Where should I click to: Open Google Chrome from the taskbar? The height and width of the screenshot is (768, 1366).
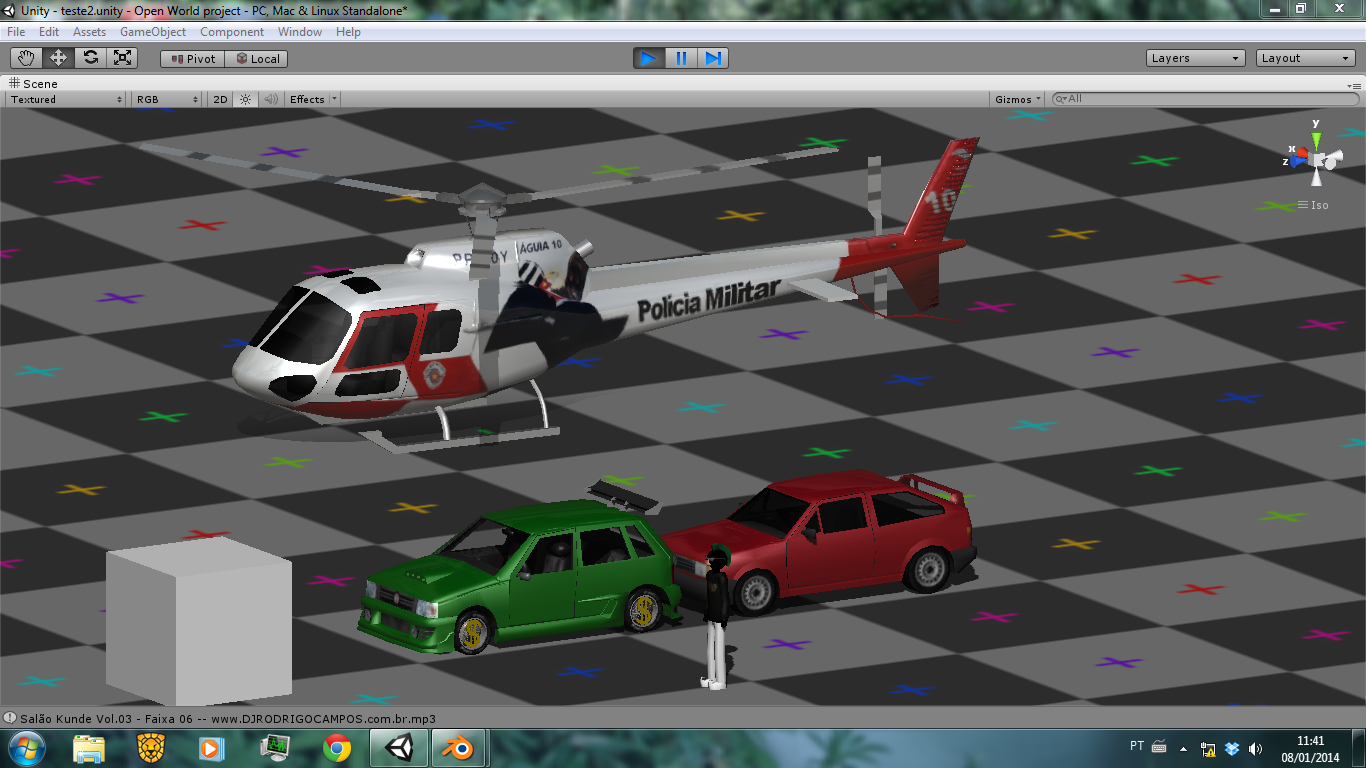[x=337, y=748]
